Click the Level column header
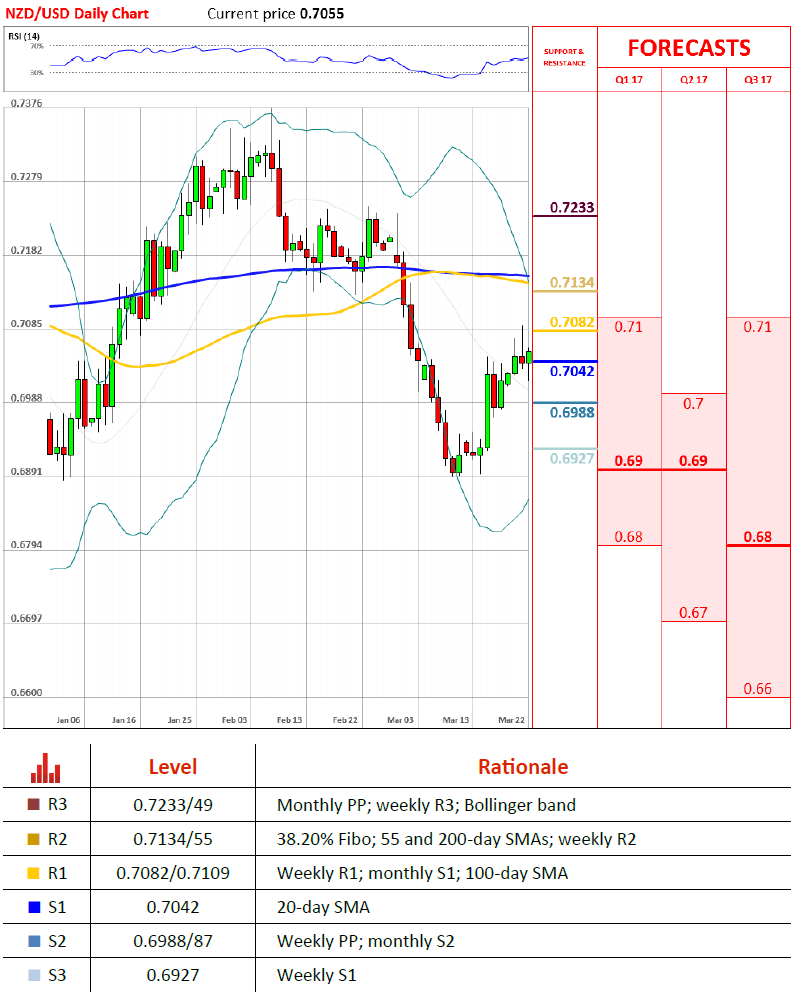Screen dimensions: 800x993 pos(172,767)
